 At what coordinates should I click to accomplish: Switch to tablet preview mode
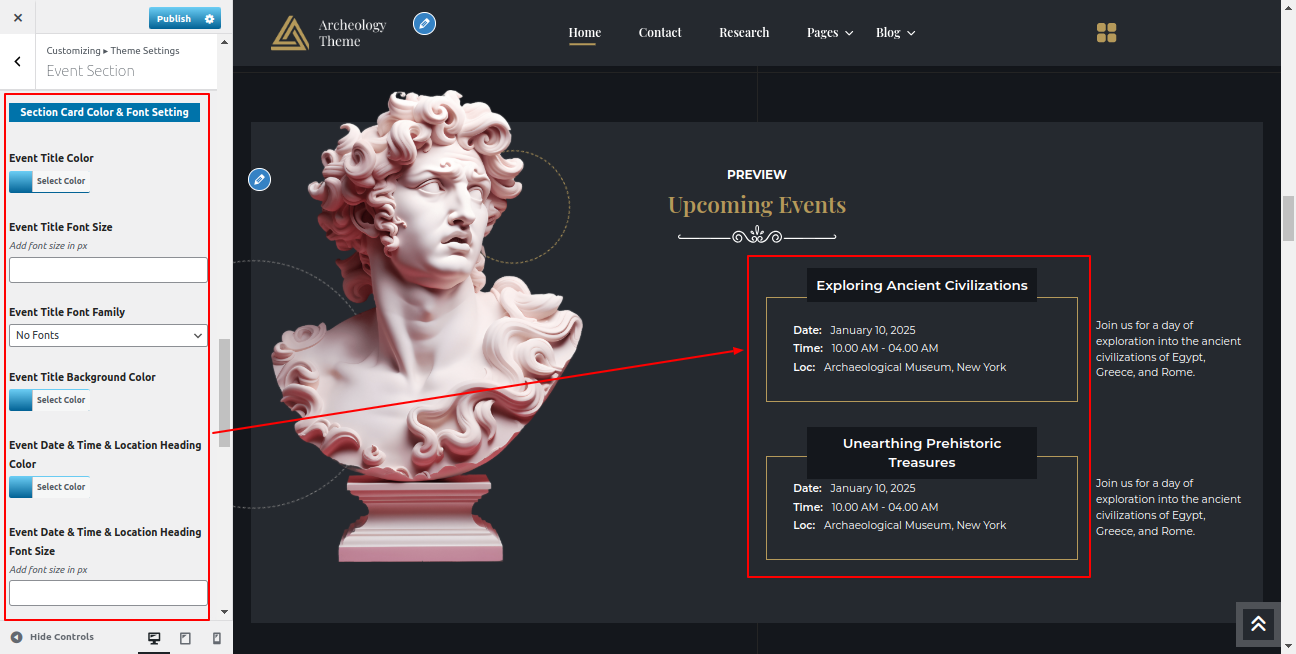(185, 638)
